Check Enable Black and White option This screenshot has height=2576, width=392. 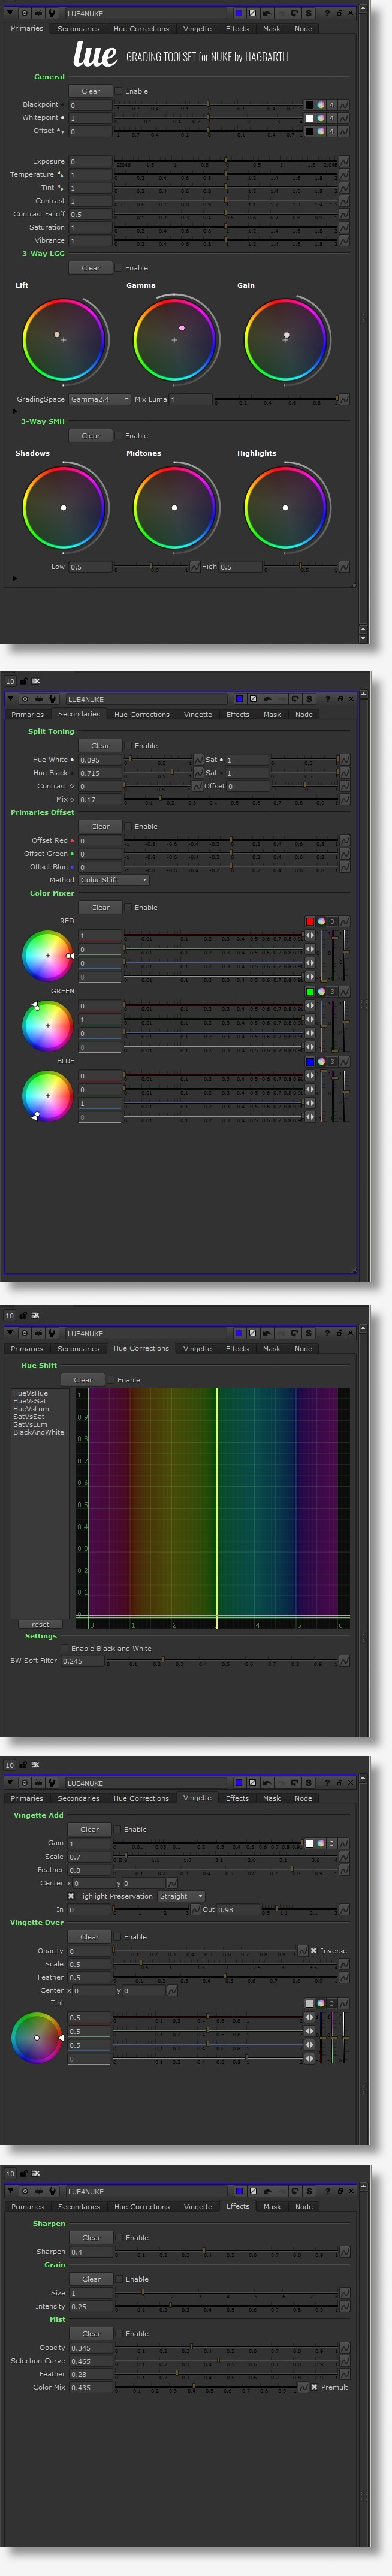pyautogui.click(x=65, y=1648)
